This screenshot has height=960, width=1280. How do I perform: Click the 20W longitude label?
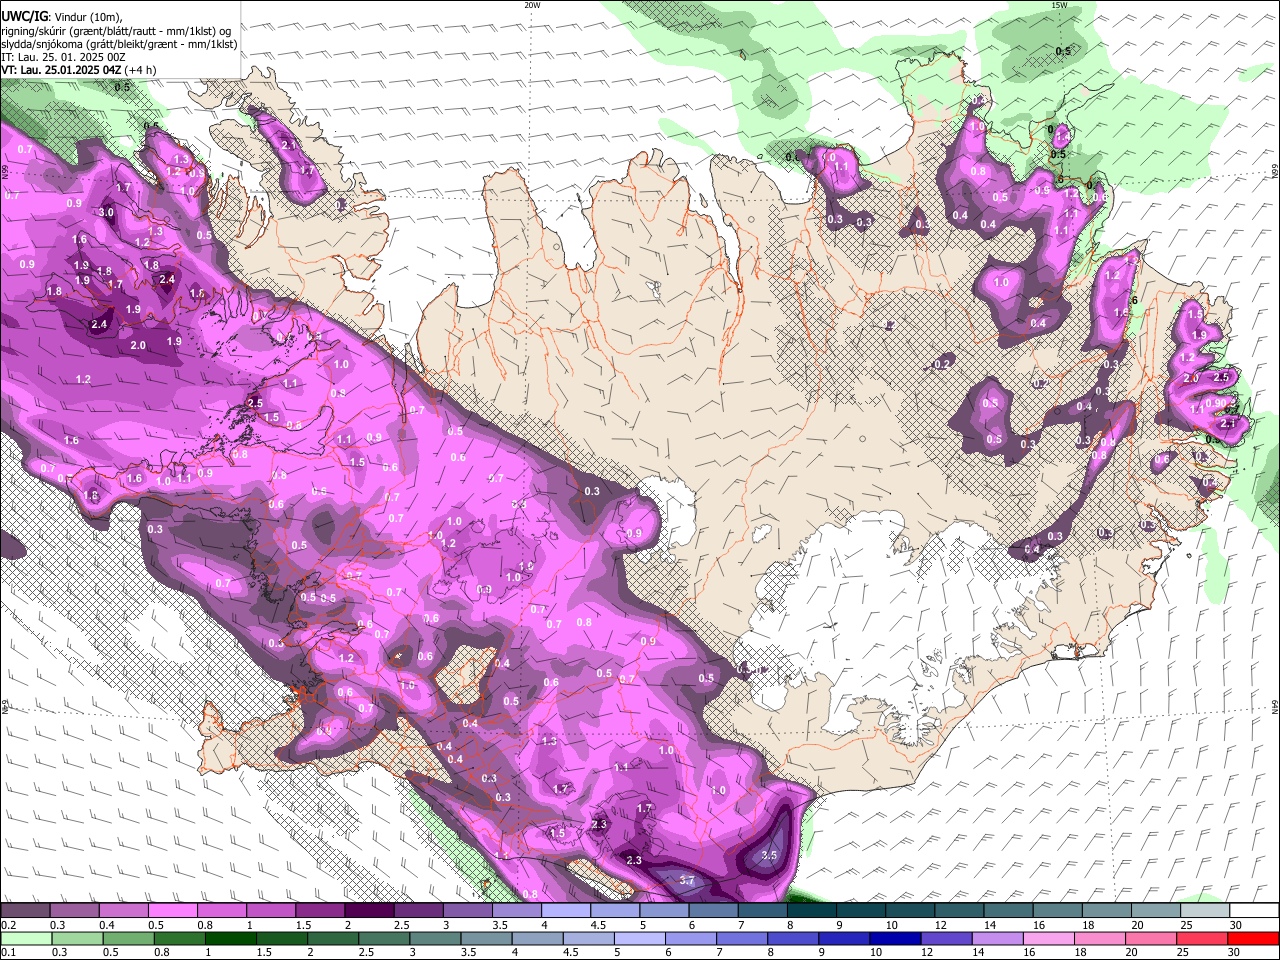coord(532,5)
